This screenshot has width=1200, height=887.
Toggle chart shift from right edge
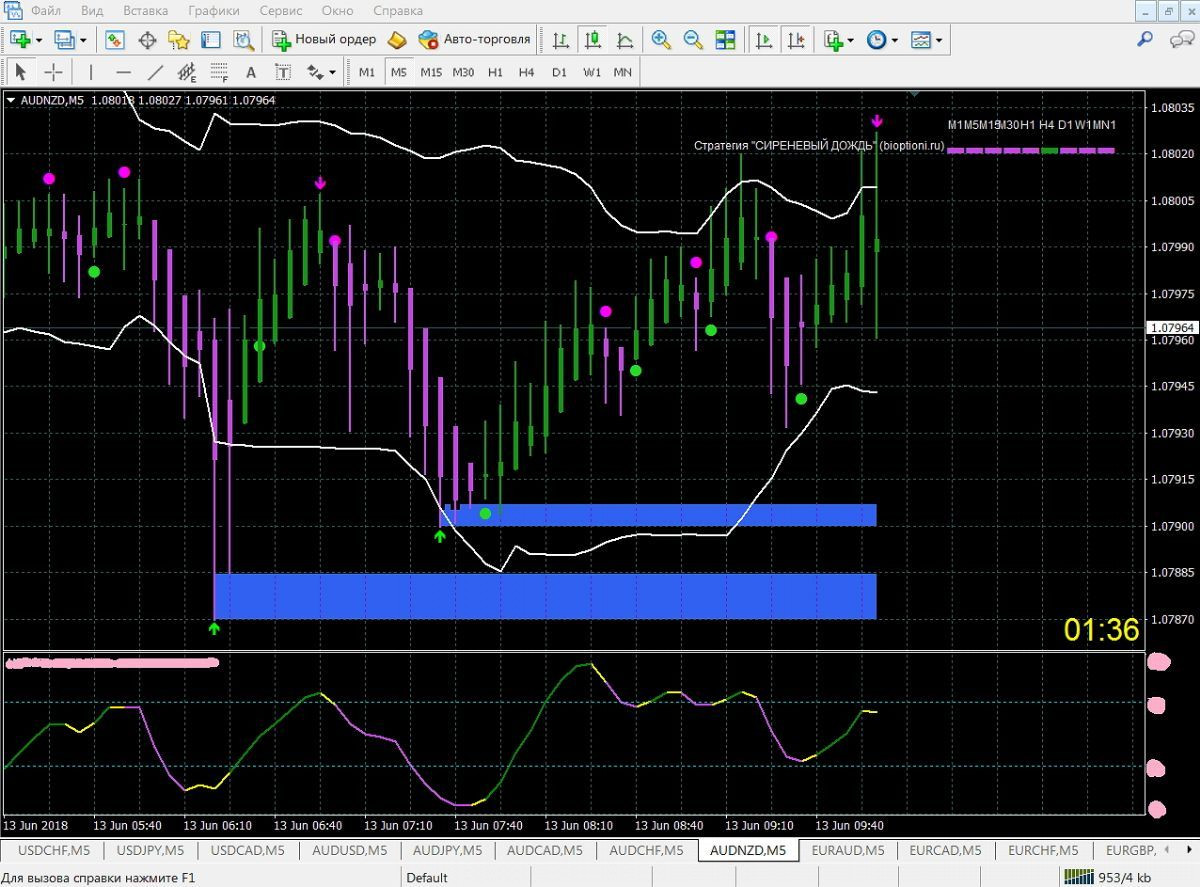click(796, 40)
